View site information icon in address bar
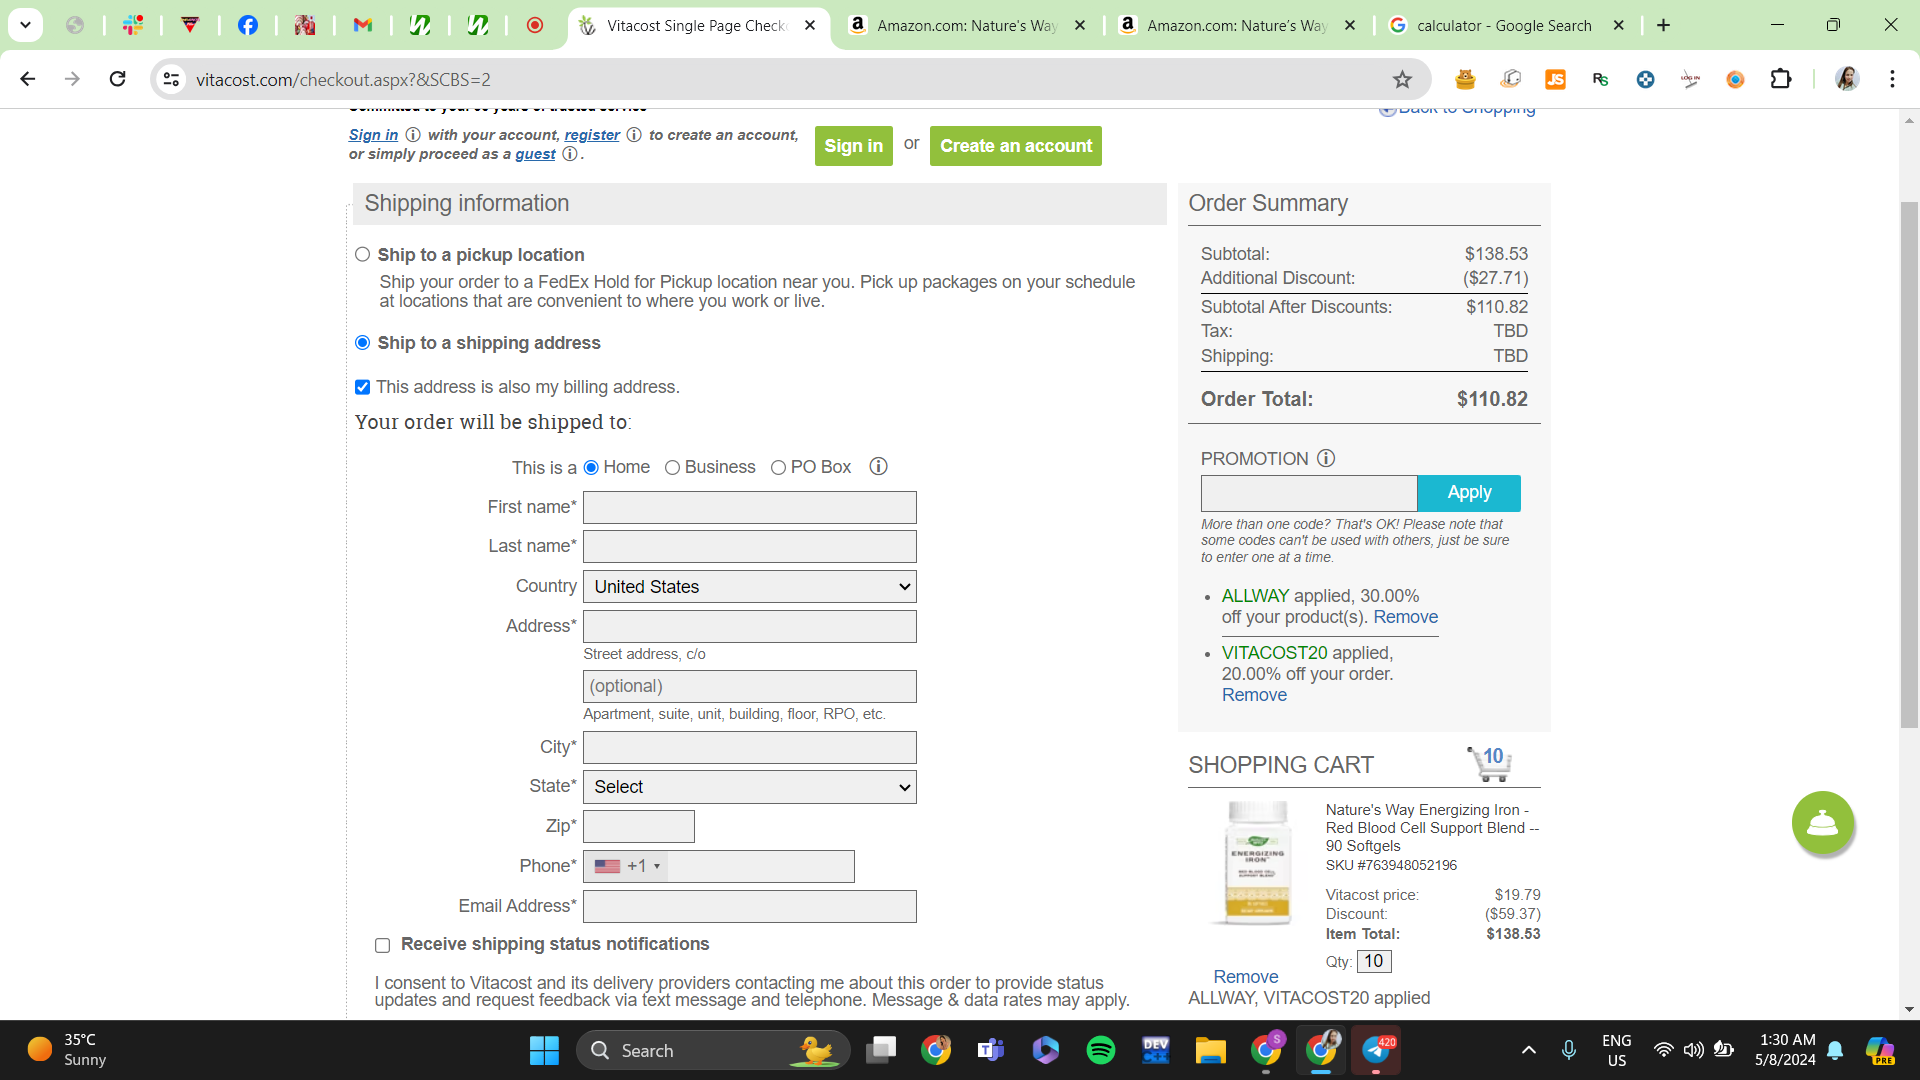Image resolution: width=1920 pixels, height=1080 pixels. (x=172, y=79)
